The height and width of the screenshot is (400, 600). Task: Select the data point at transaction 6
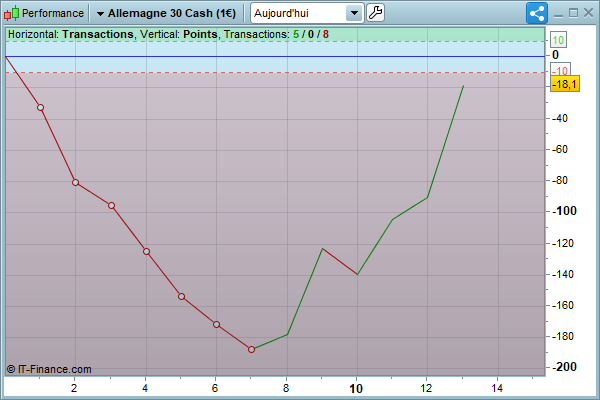216,325
